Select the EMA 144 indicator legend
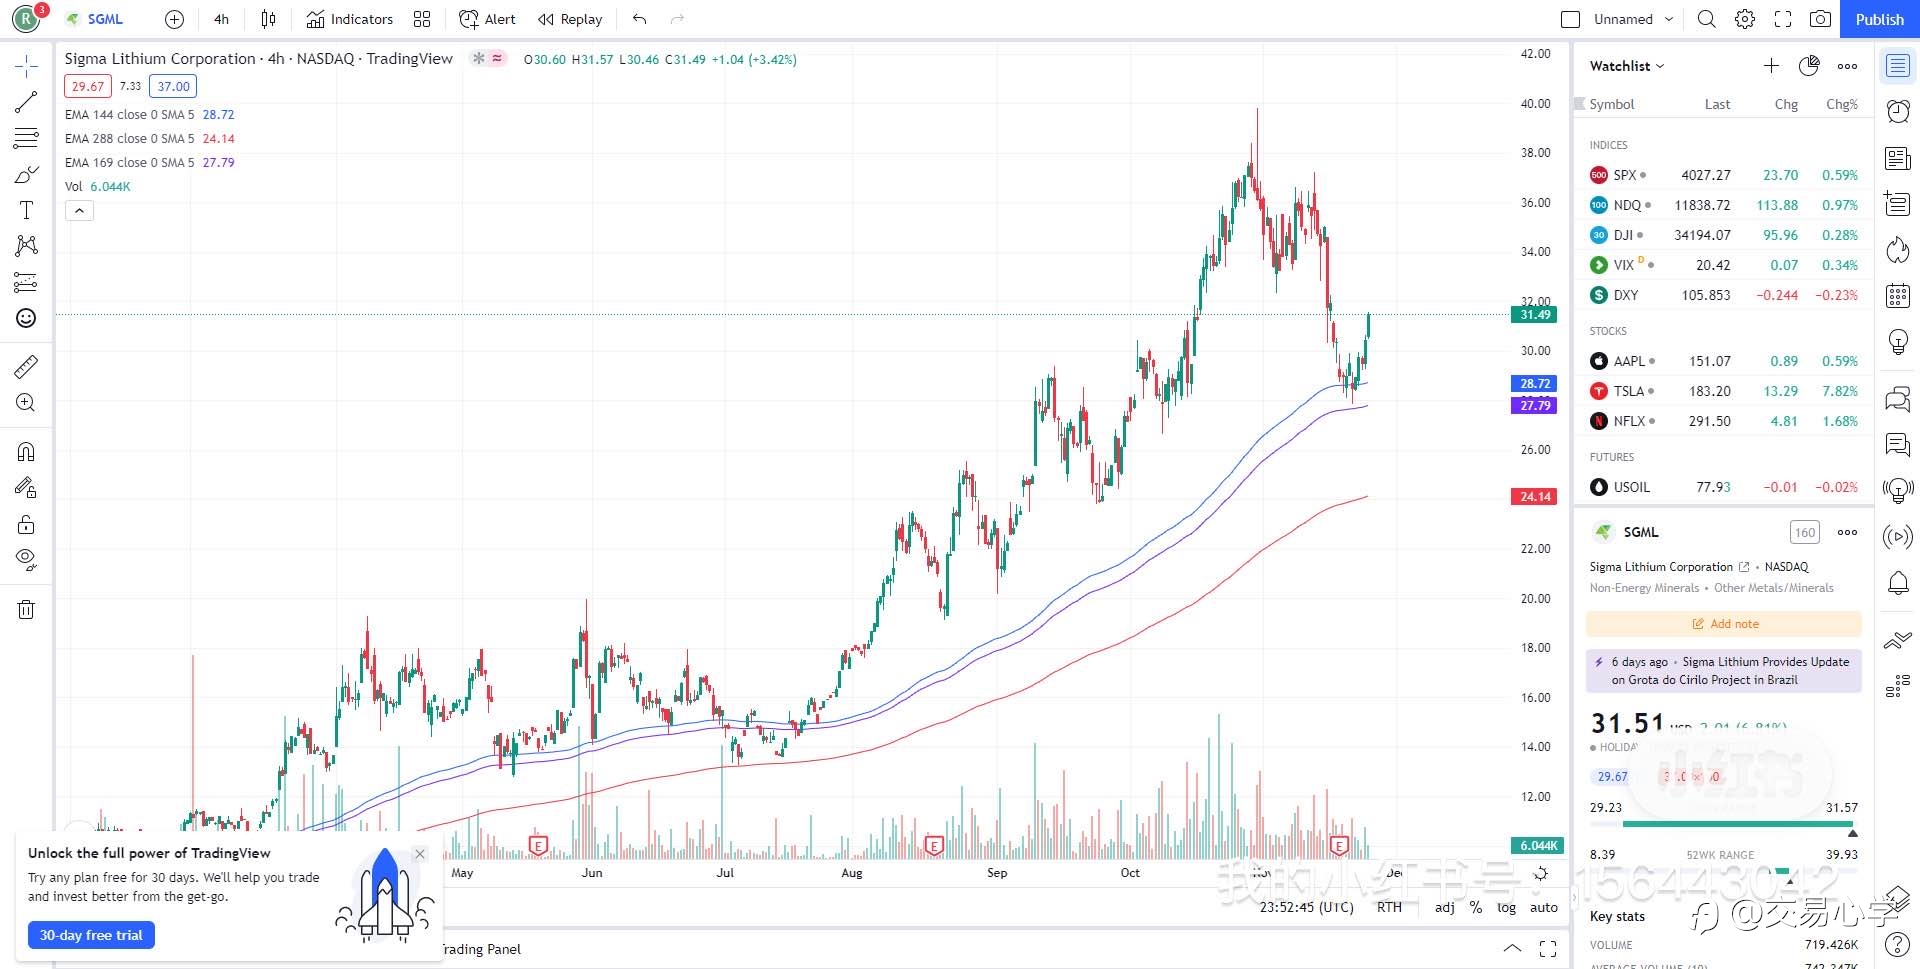The height and width of the screenshot is (969, 1920). 149,114
